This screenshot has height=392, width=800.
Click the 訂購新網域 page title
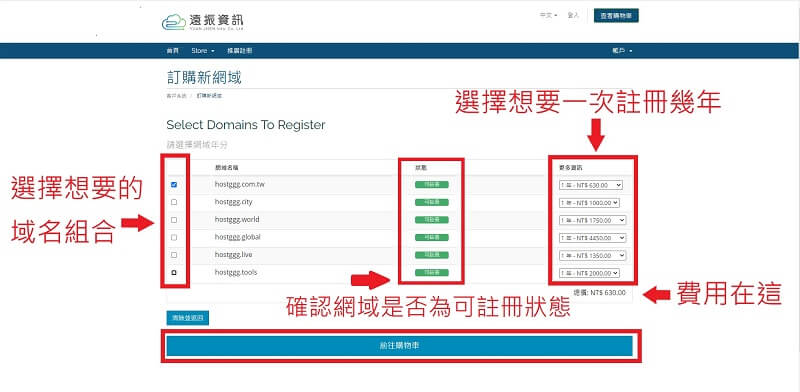204,78
